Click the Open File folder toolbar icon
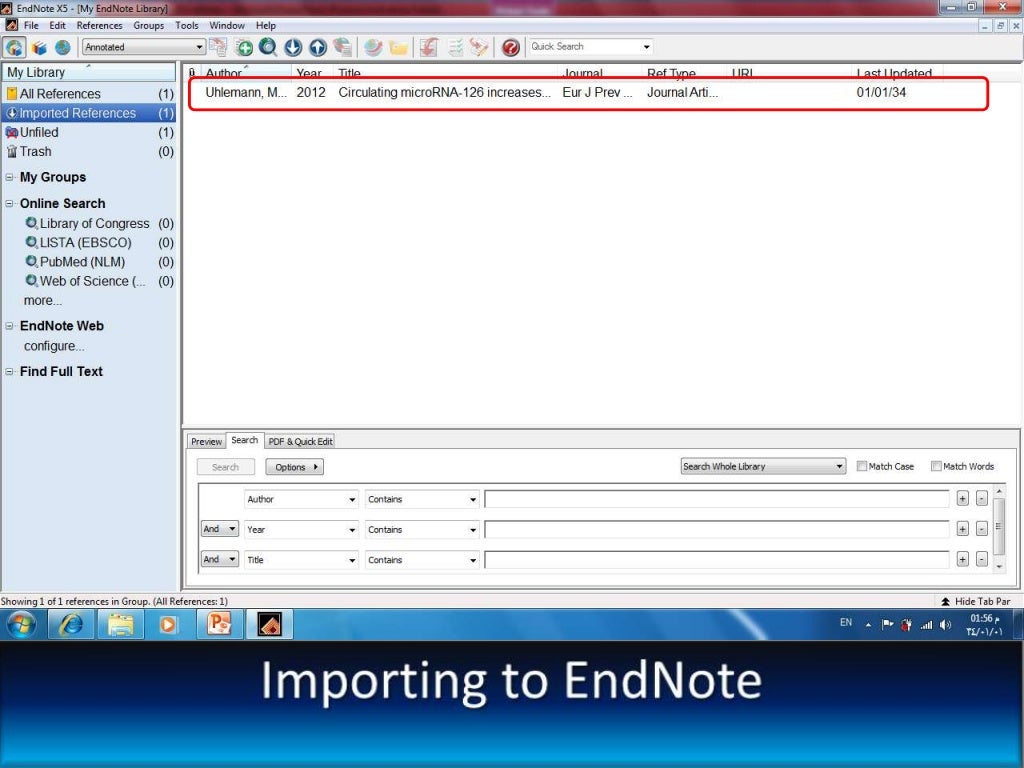 (x=398, y=47)
